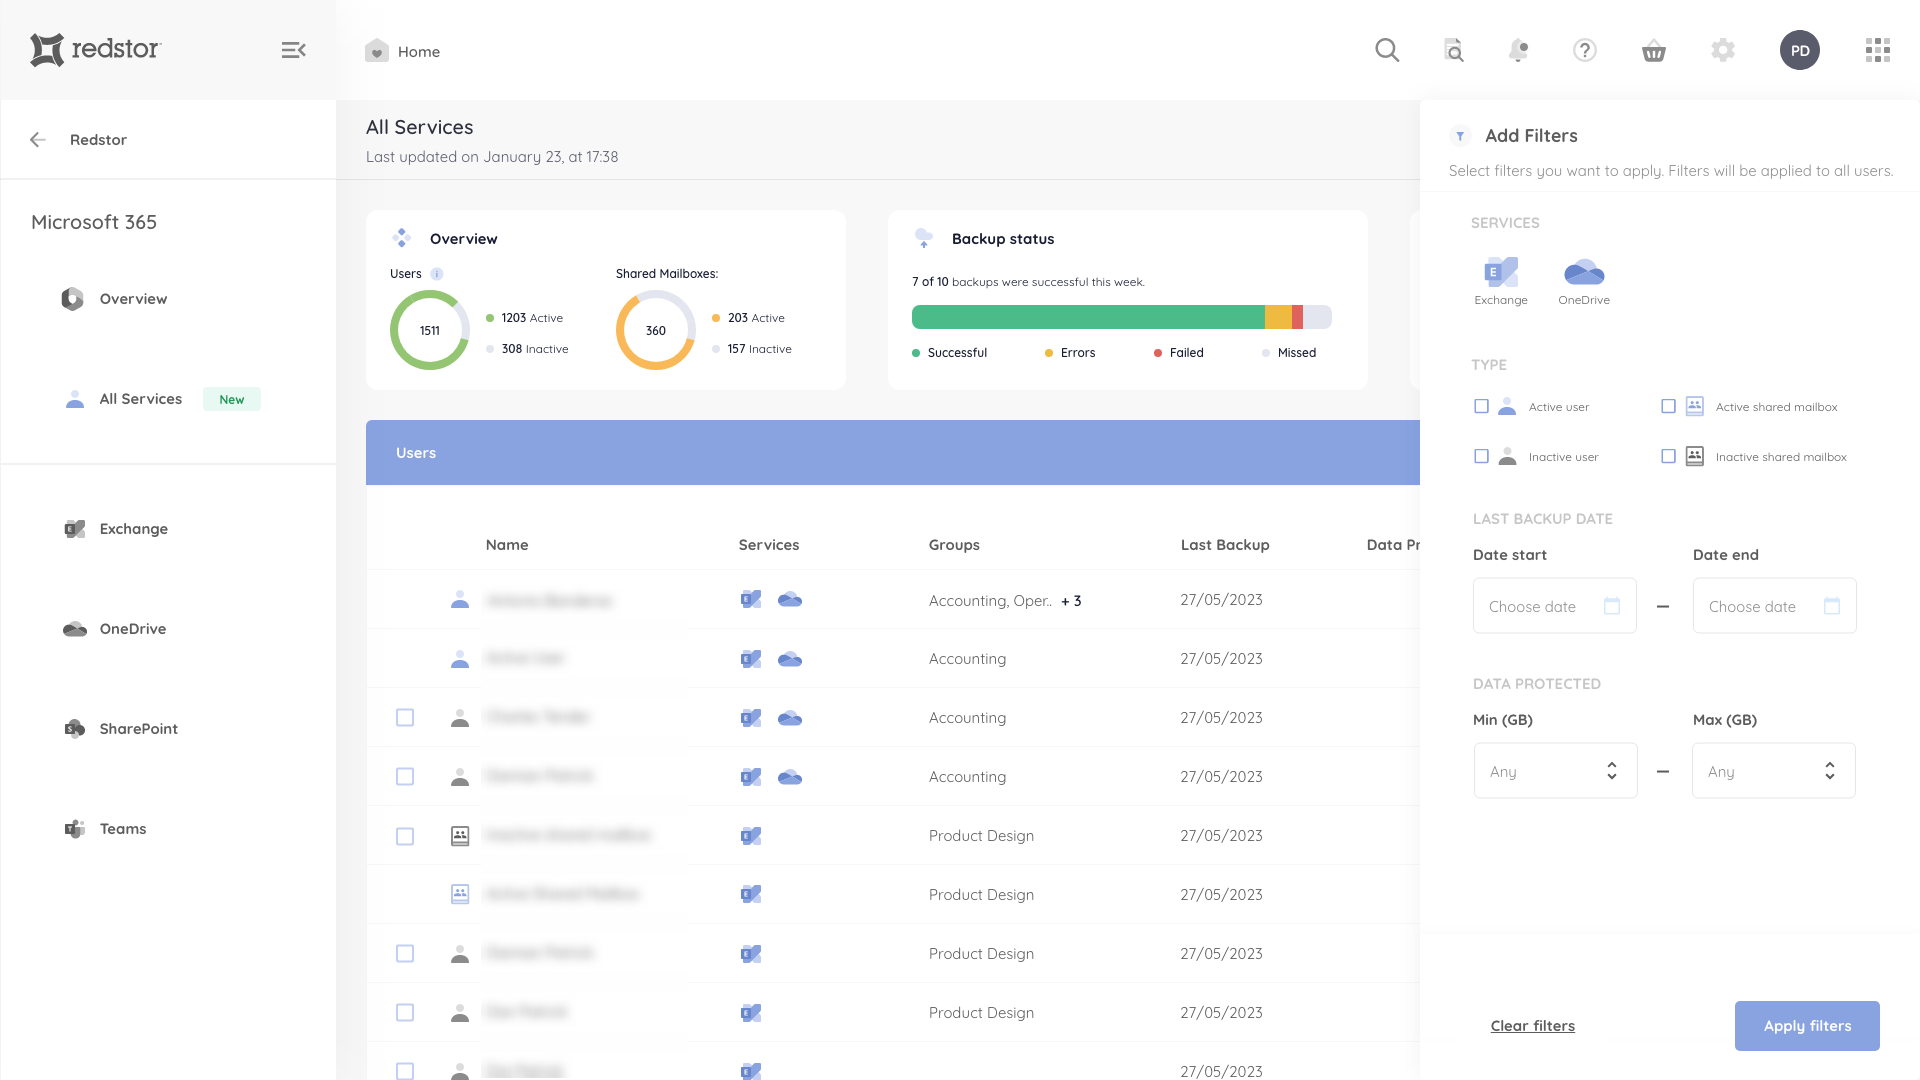1920x1080 pixels.
Task: Click the Add Filters funnel icon
Action: click(1460, 136)
